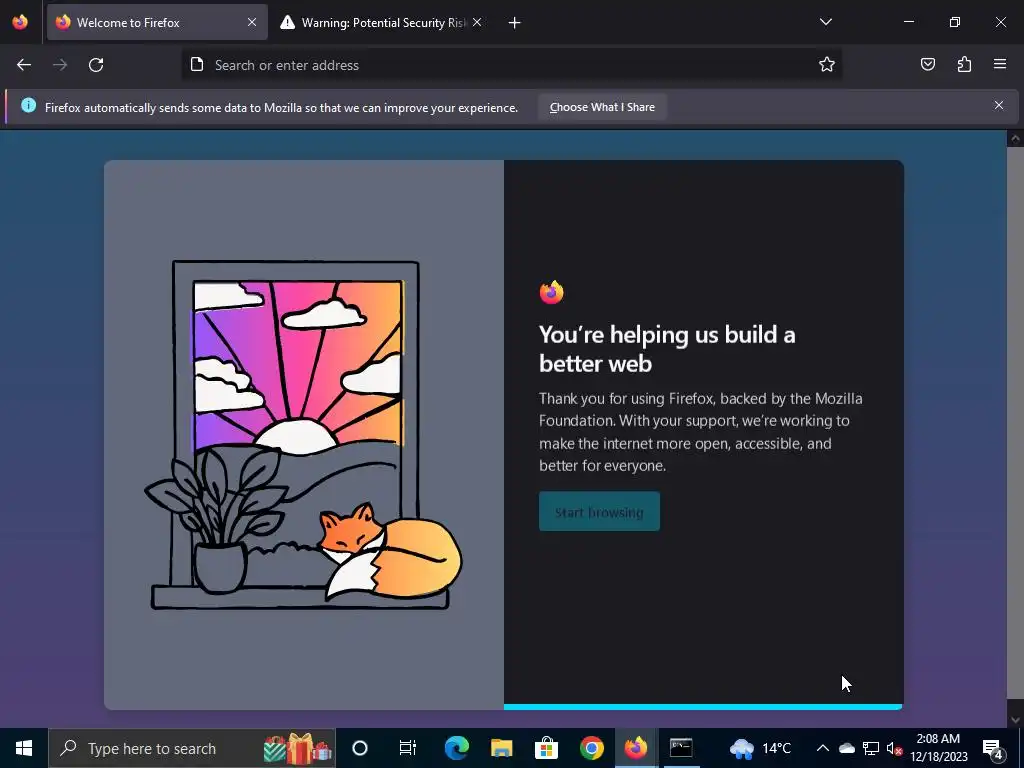Focus the Search or enter address field
Image resolution: width=1024 pixels, height=768 pixels.
tap(511, 65)
